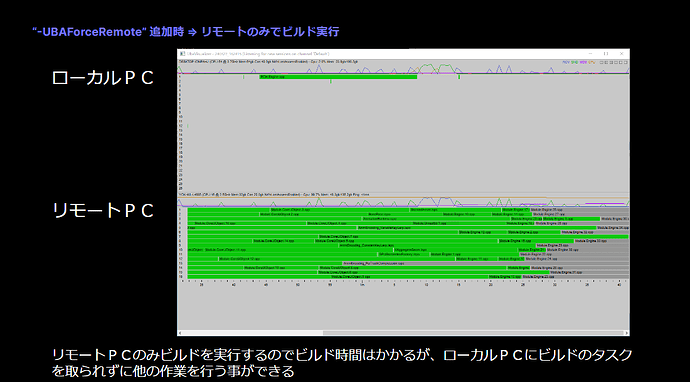This screenshot has width=690, height=382.
Task: Select the Module.CoreUObject.7.cpp process bar
Action: [473, 236]
